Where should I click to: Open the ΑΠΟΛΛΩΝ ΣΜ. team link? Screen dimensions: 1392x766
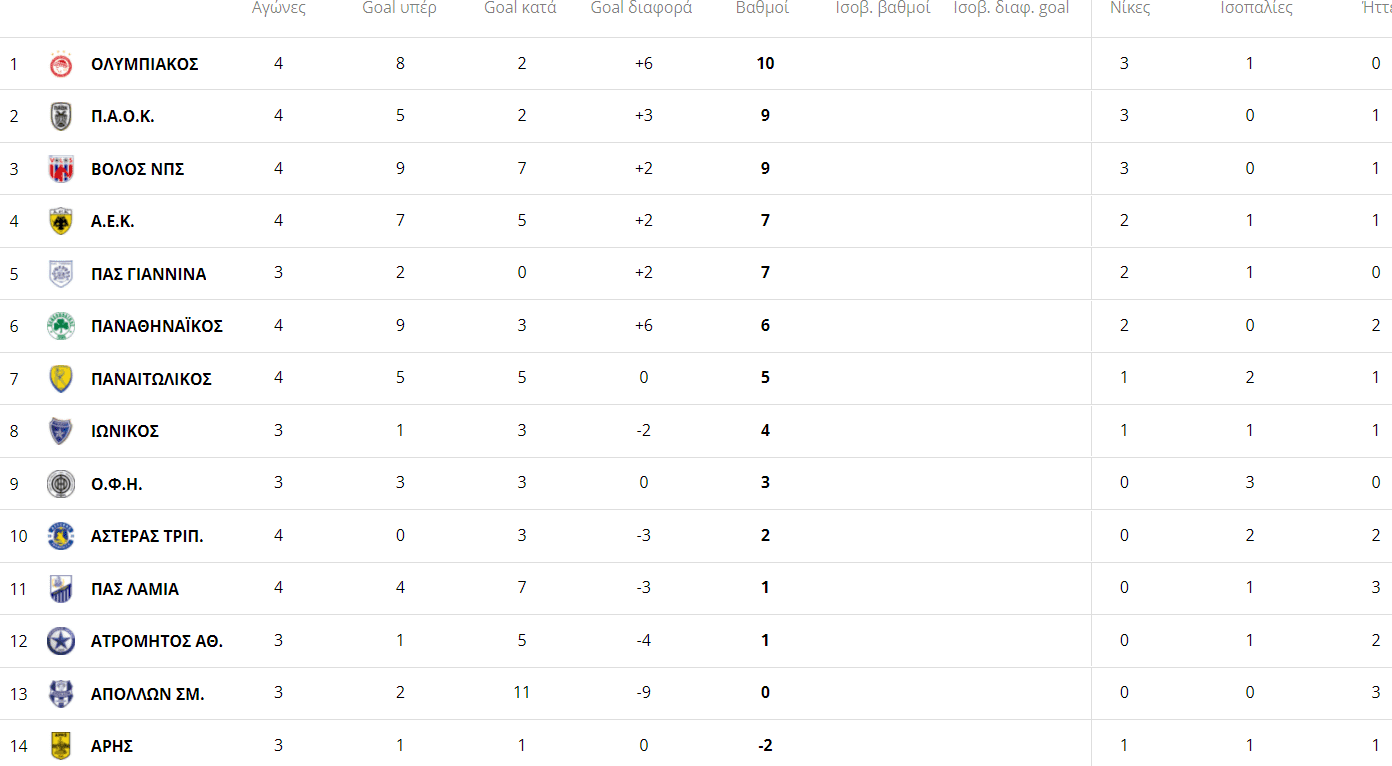pyautogui.click(x=148, y=694)
